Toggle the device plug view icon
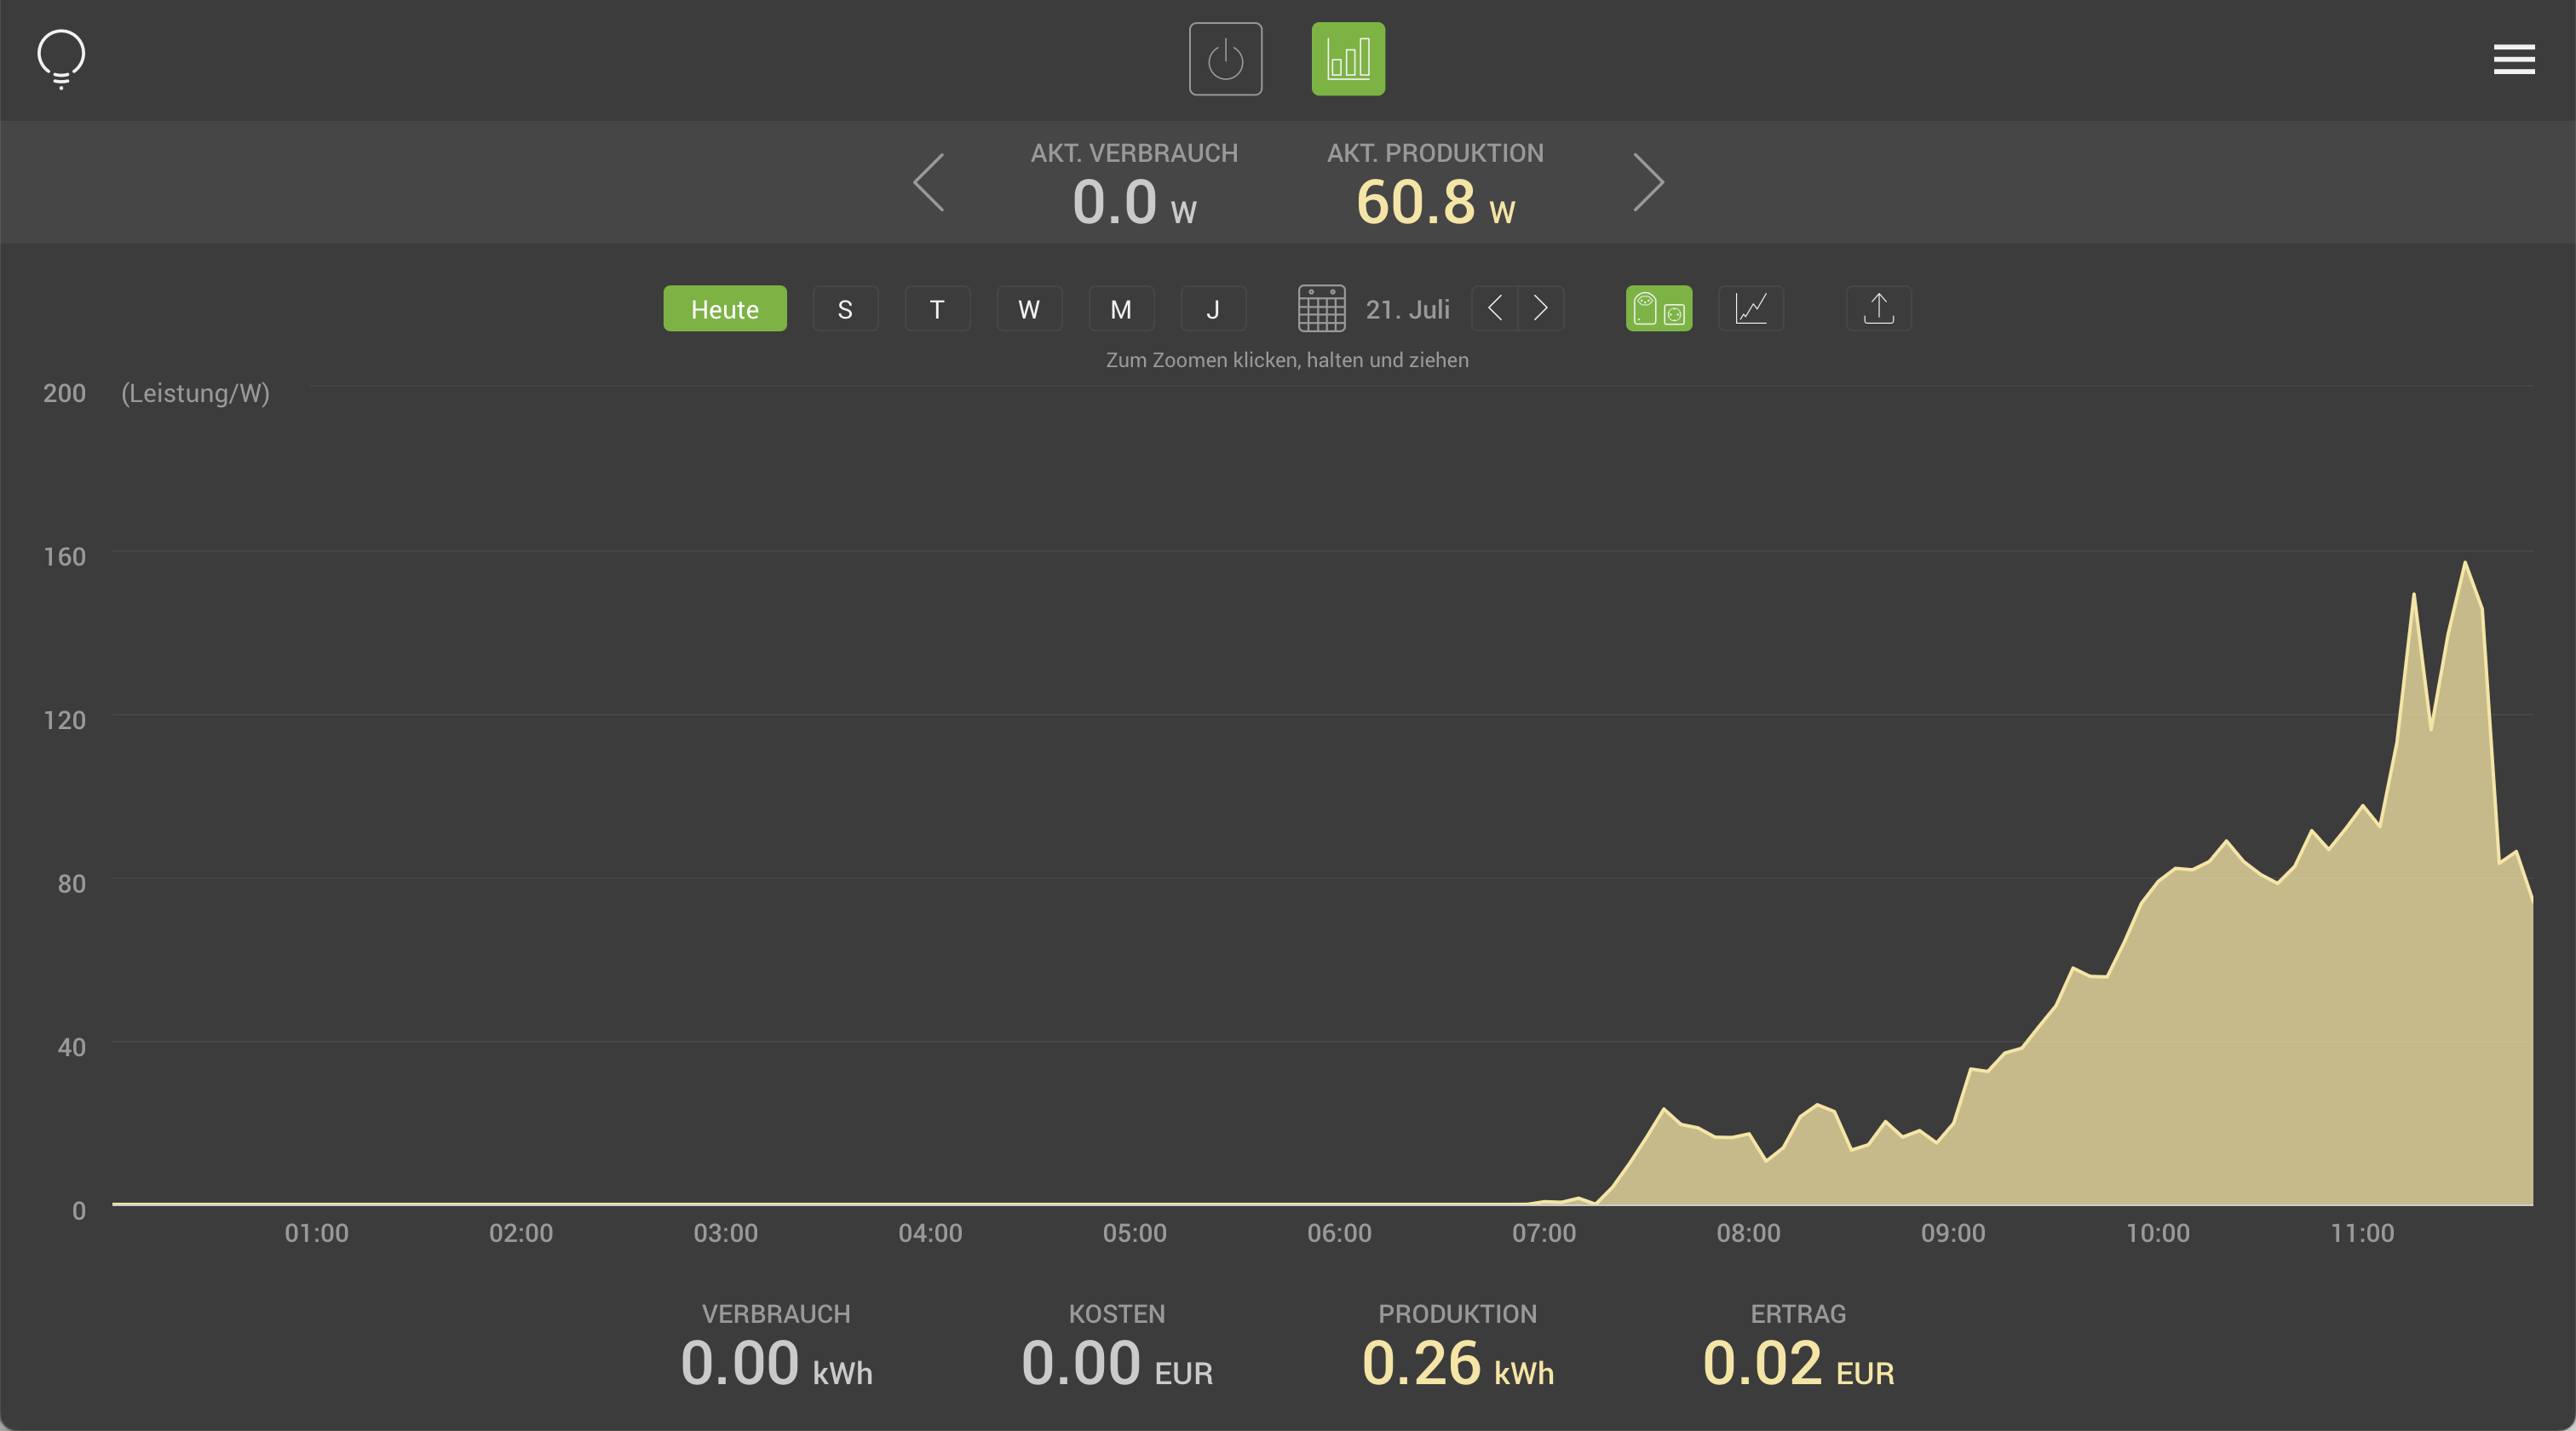Screen dimensions: 2576x1431 pyautogui.click(x=1659, y=309)
